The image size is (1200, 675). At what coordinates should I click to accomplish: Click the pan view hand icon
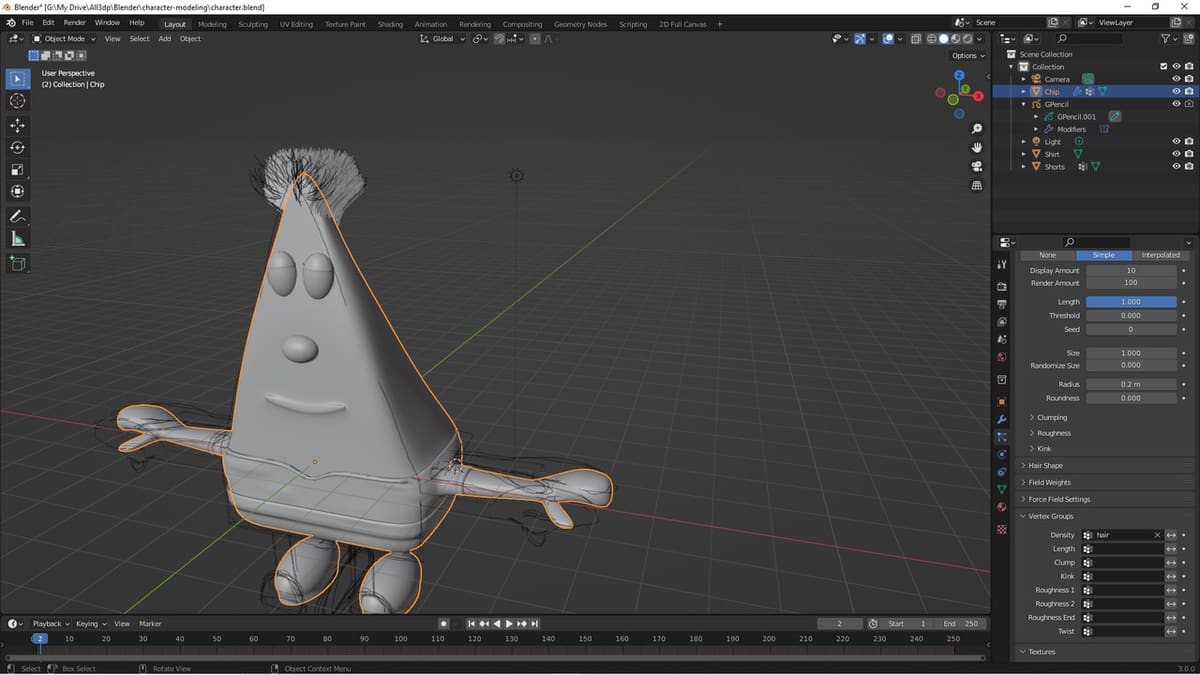pyautogui.click(x=977, y=148)
